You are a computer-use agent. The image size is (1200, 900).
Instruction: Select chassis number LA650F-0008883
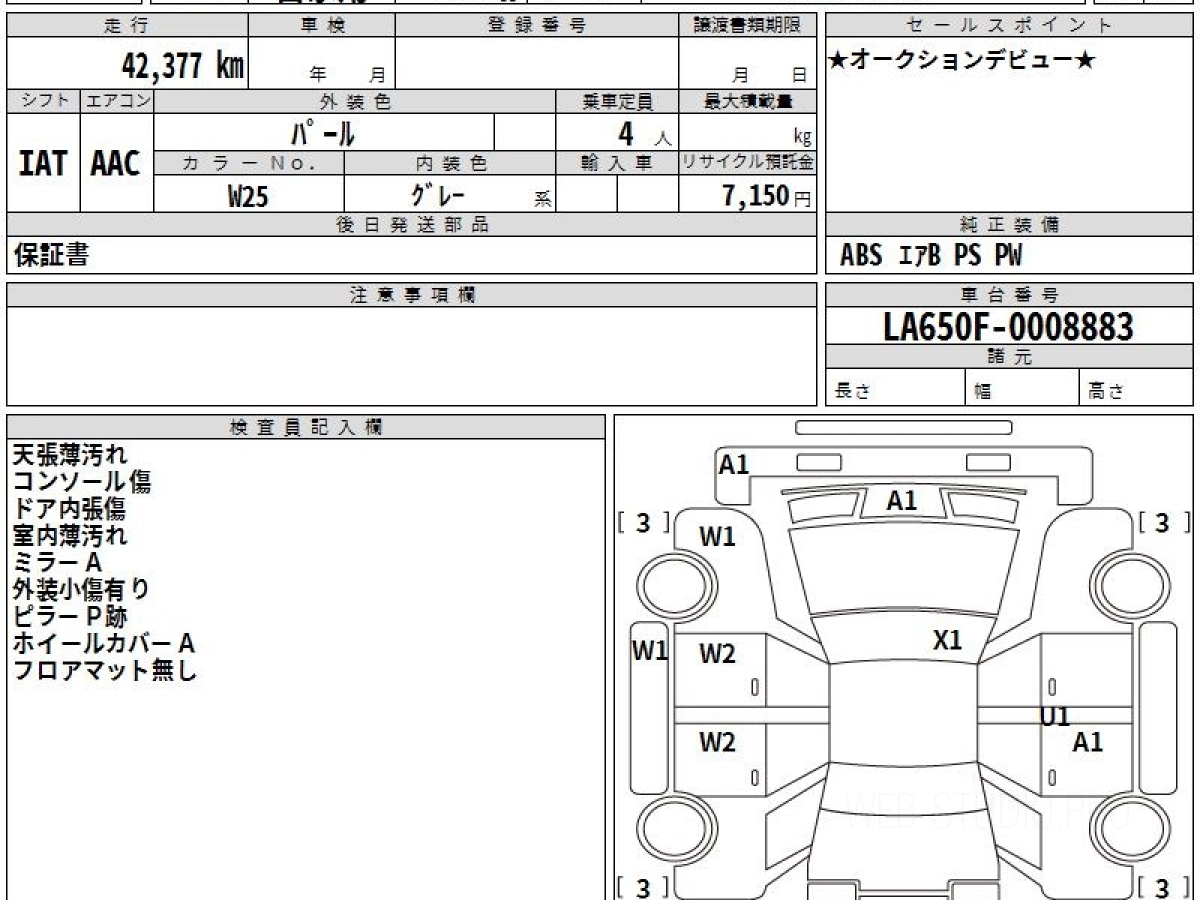(1009, 326)
